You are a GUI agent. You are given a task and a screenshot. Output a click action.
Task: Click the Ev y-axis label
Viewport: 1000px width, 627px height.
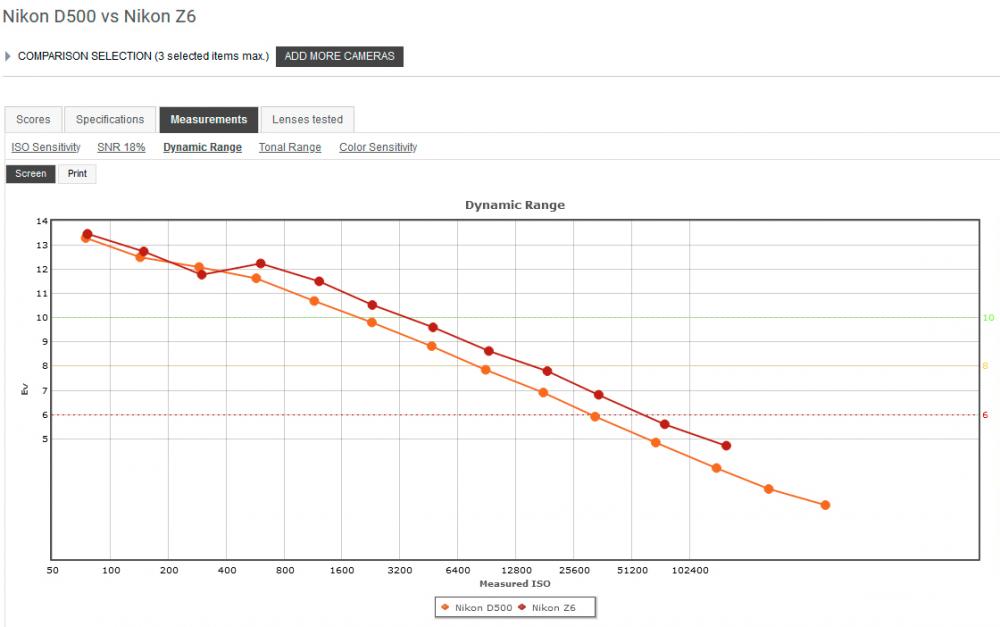25,389
